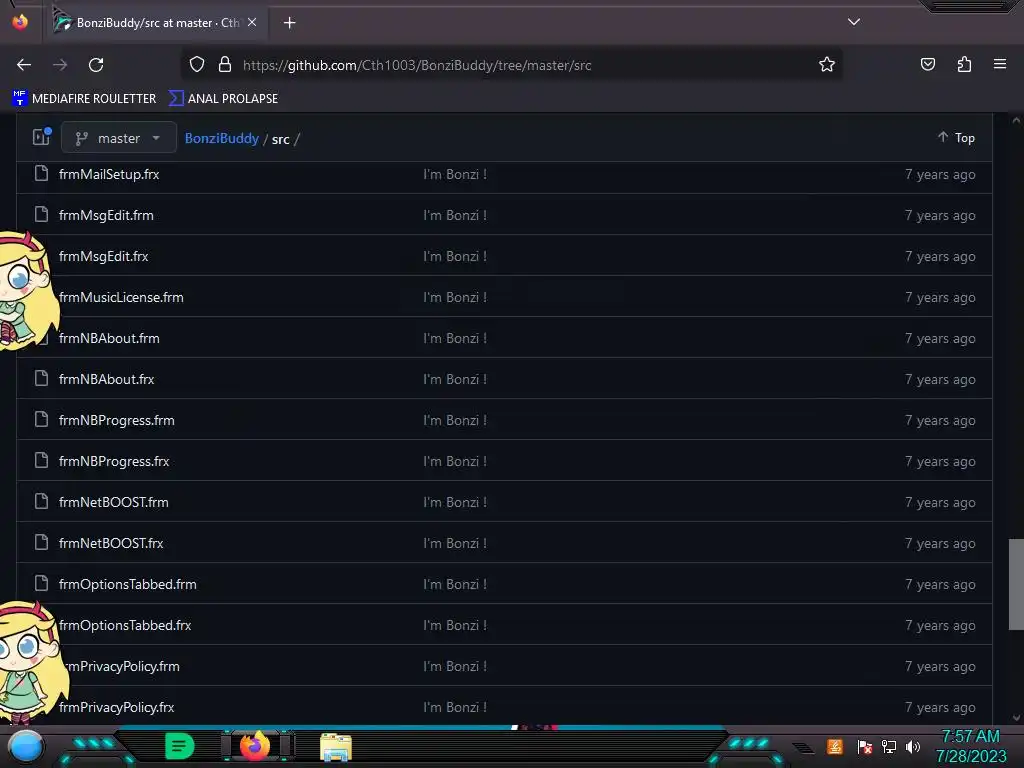View site security padlock info
The height and width of the screenshot is (768, 1024).
[x=225, y=65]
